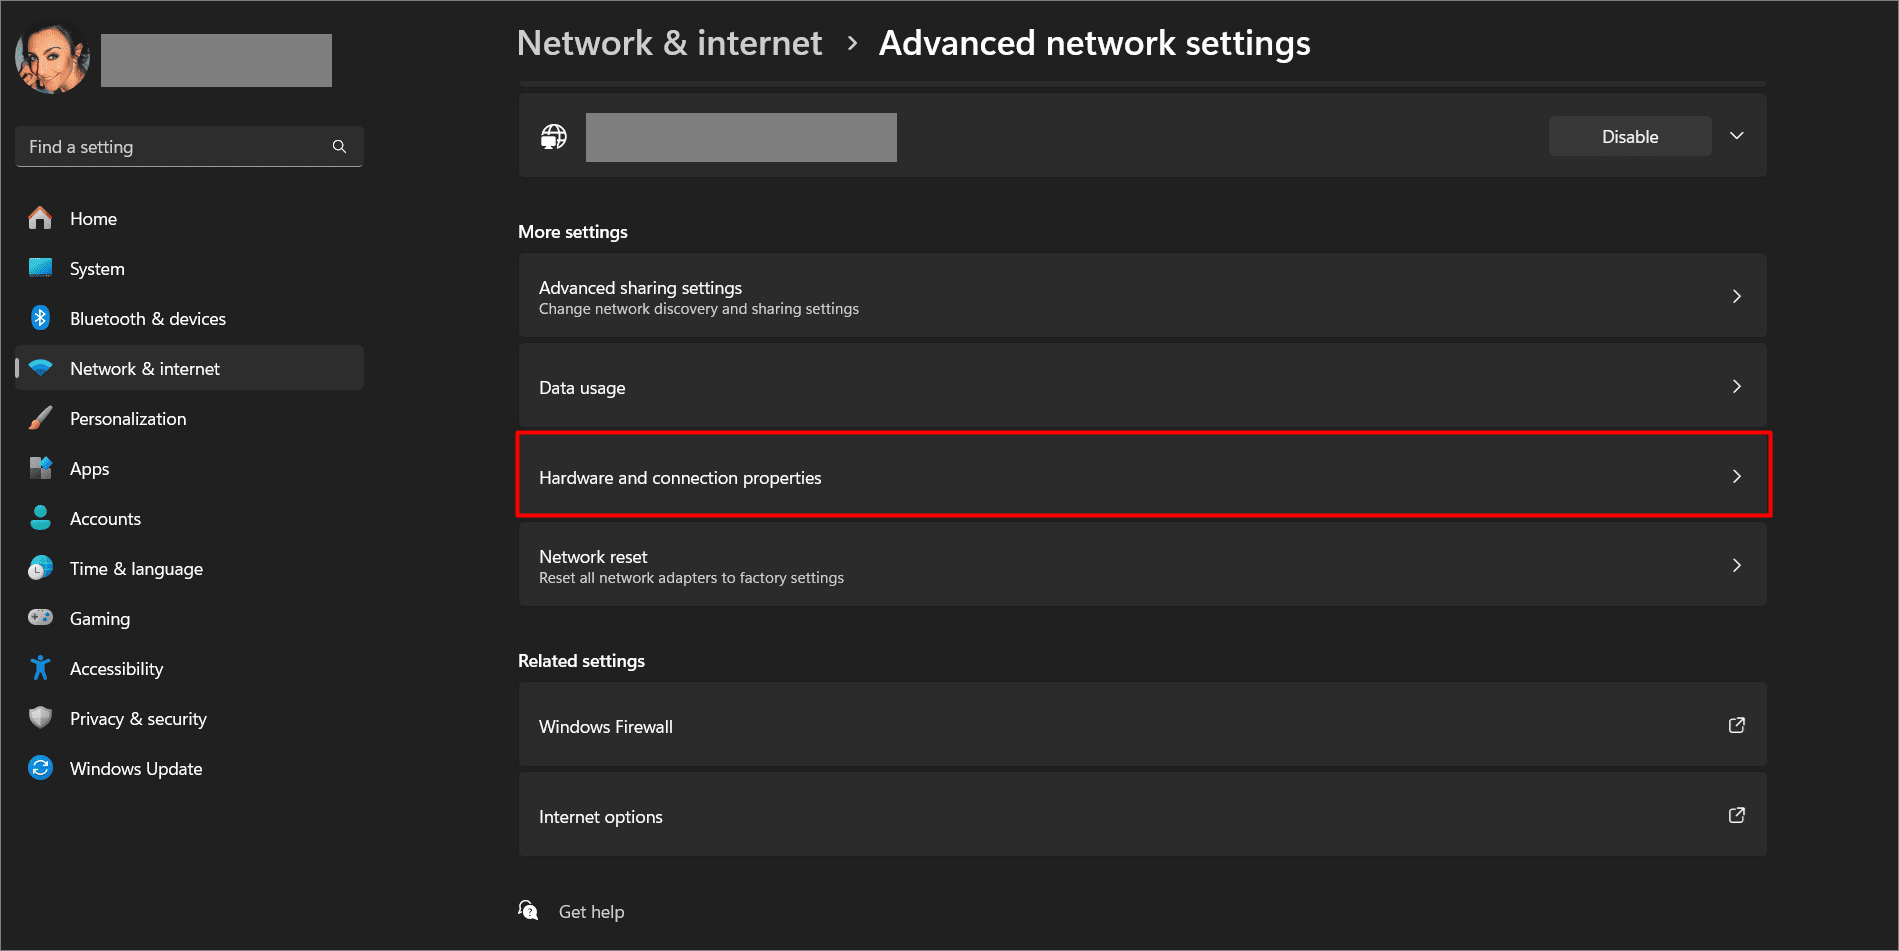Click the globe icon on the network adapter
The image size is (1899, 951).
(x=553, y=136)
